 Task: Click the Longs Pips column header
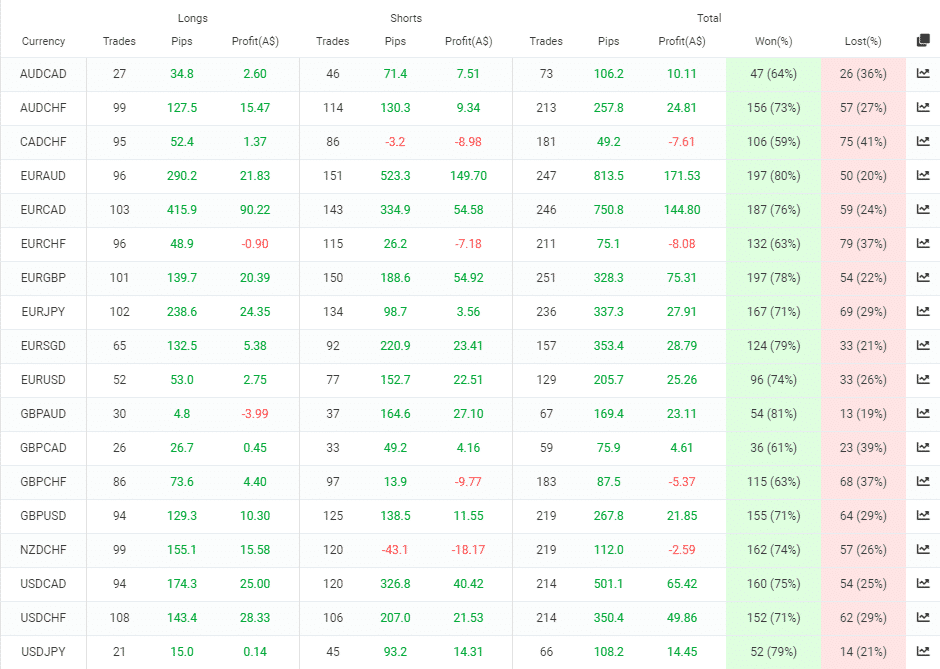coord(182,41)
